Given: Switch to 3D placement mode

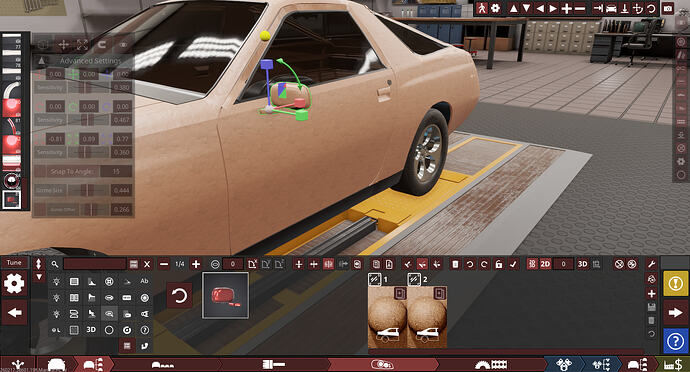Looking at the screenshot, I should (x=582, y=264).
